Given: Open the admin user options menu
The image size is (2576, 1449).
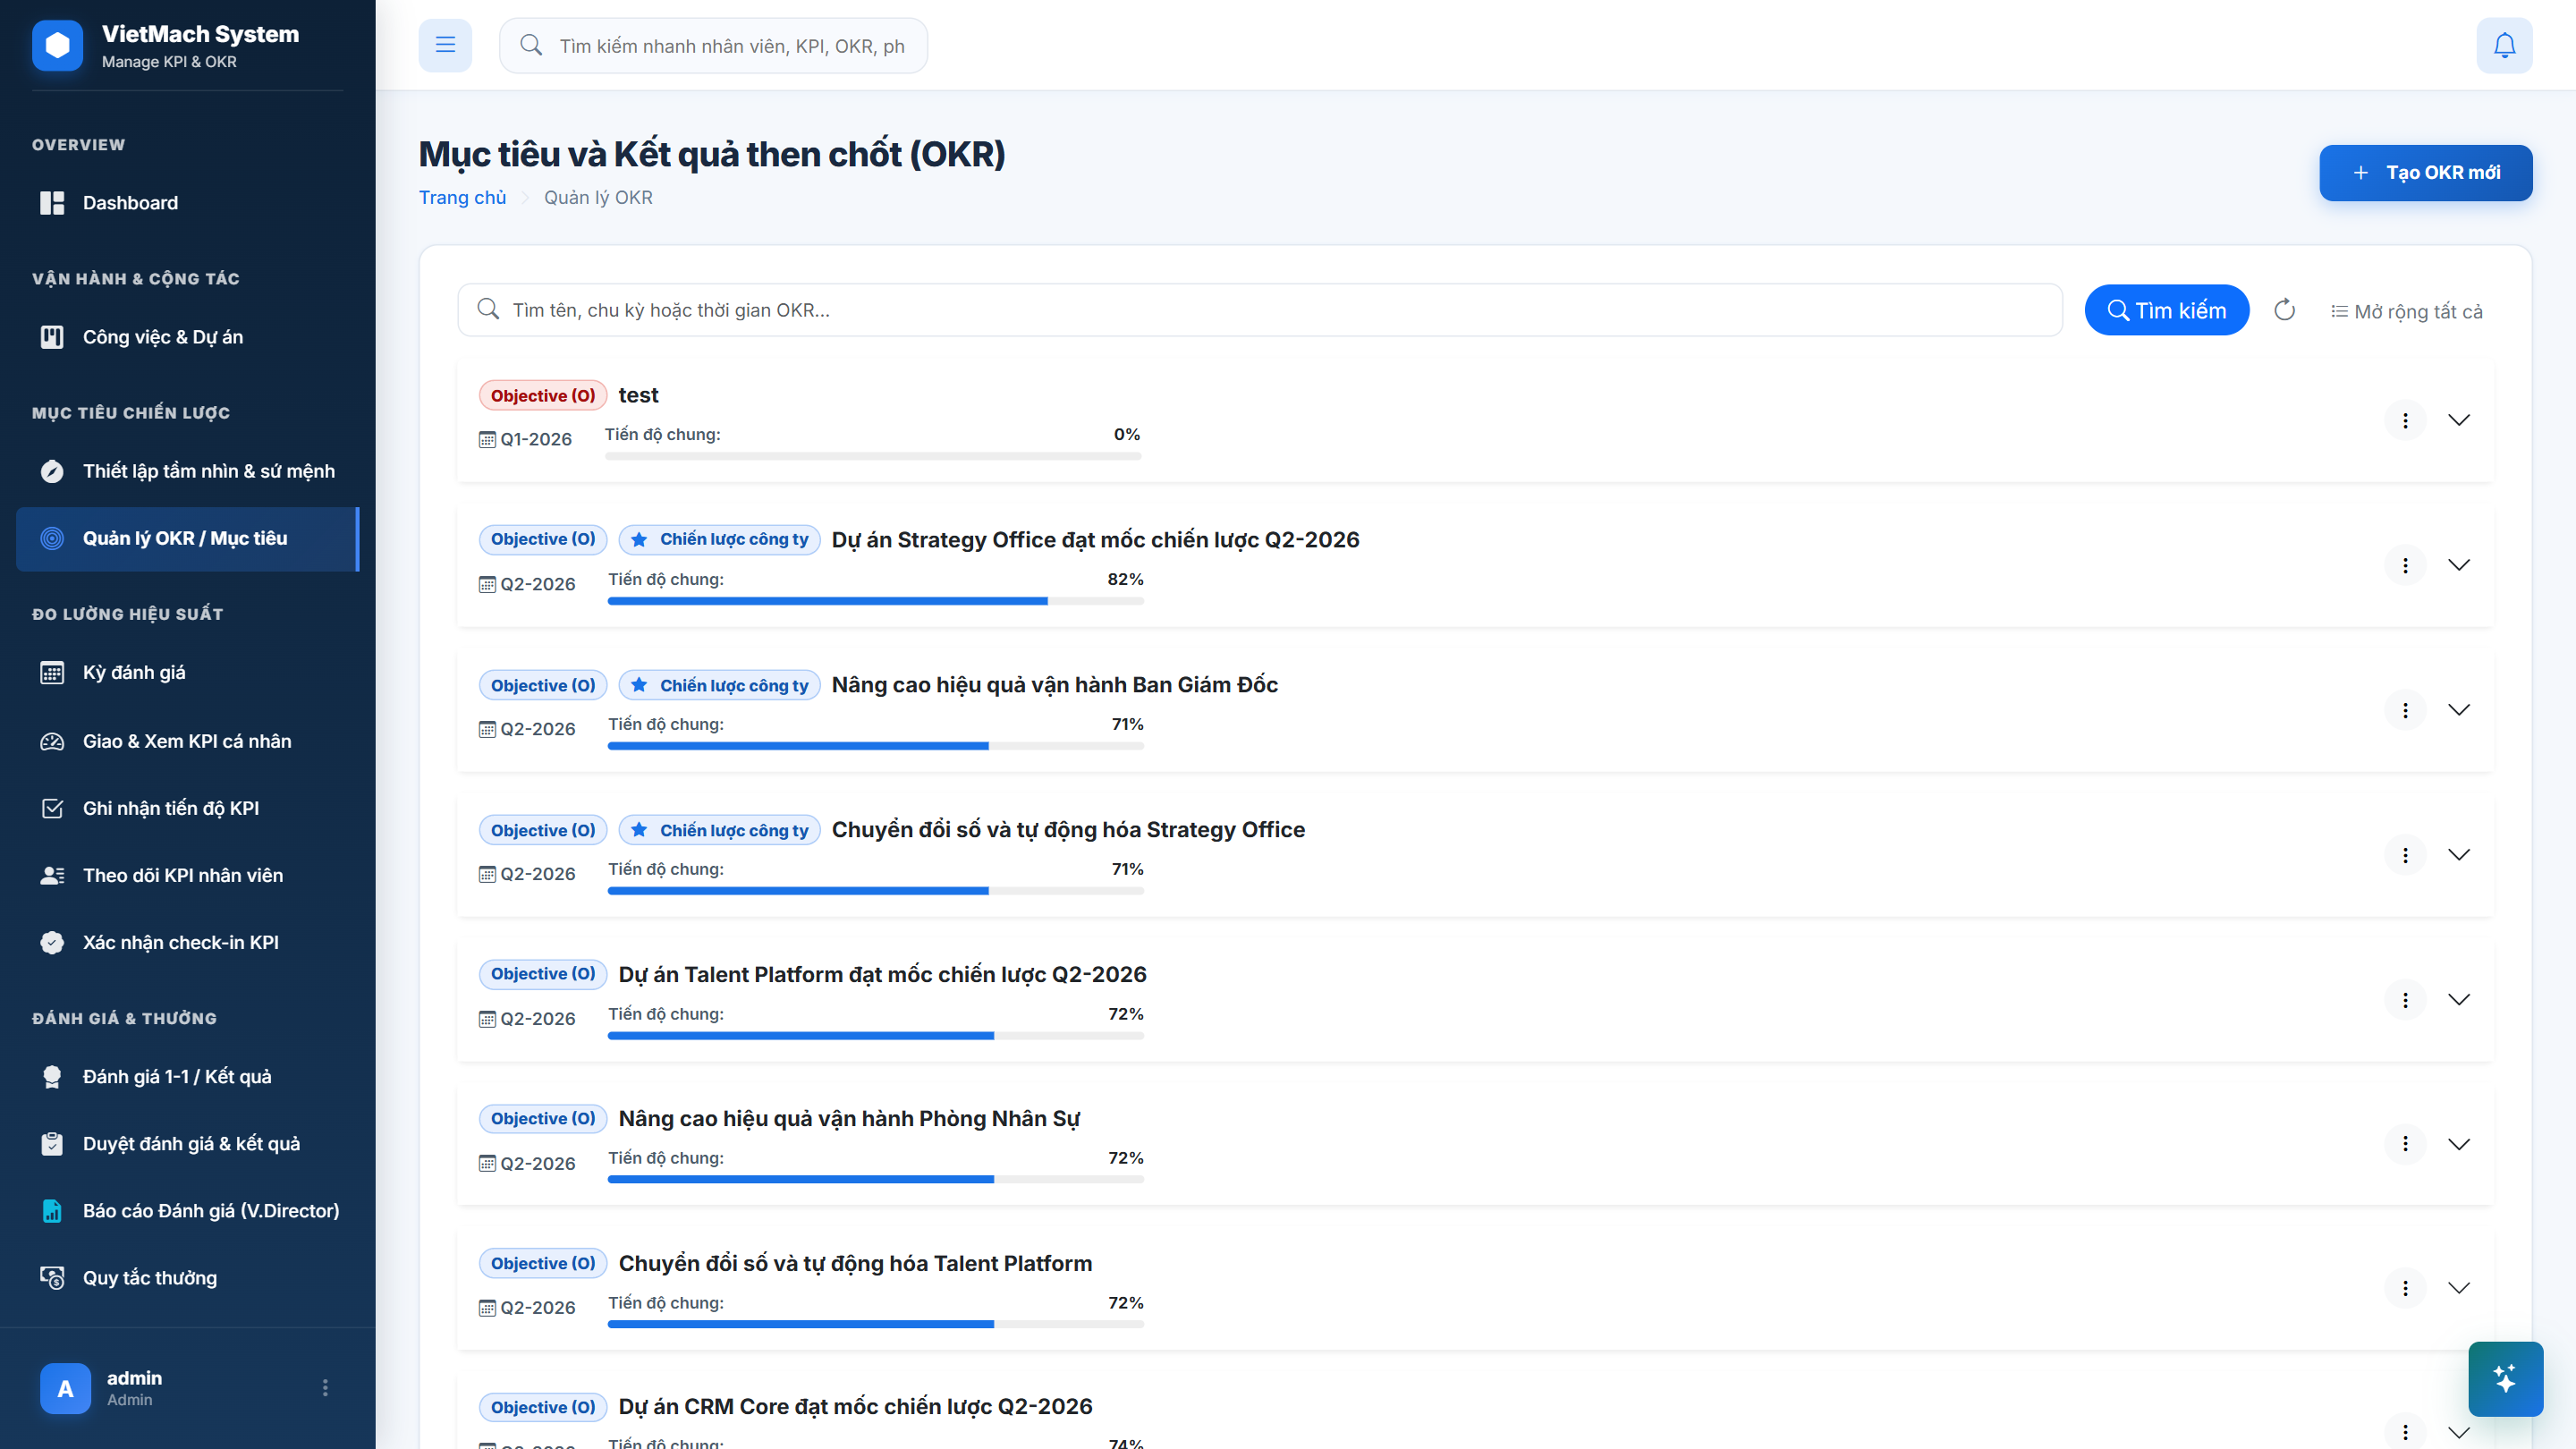Looking at the screenshot, I should pos(325,1387).
